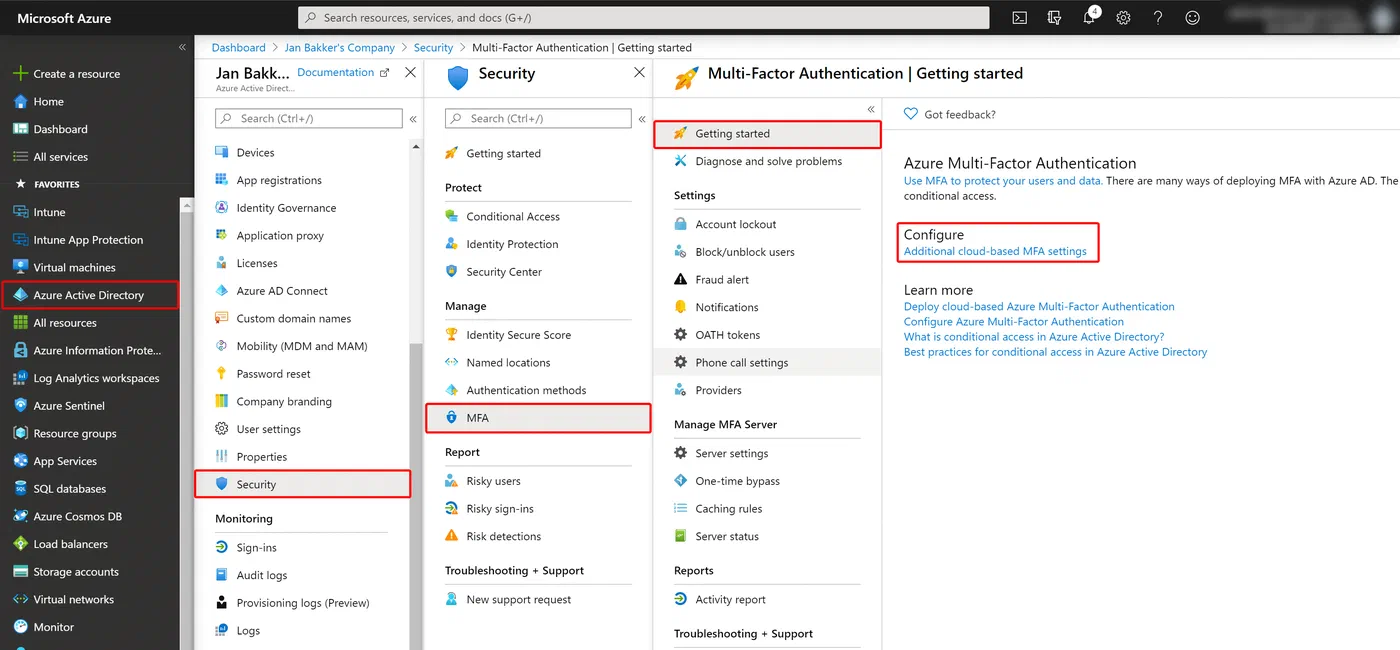Open portal settings gear icon
The image size is (1400, 650).
click(1123, 18)
